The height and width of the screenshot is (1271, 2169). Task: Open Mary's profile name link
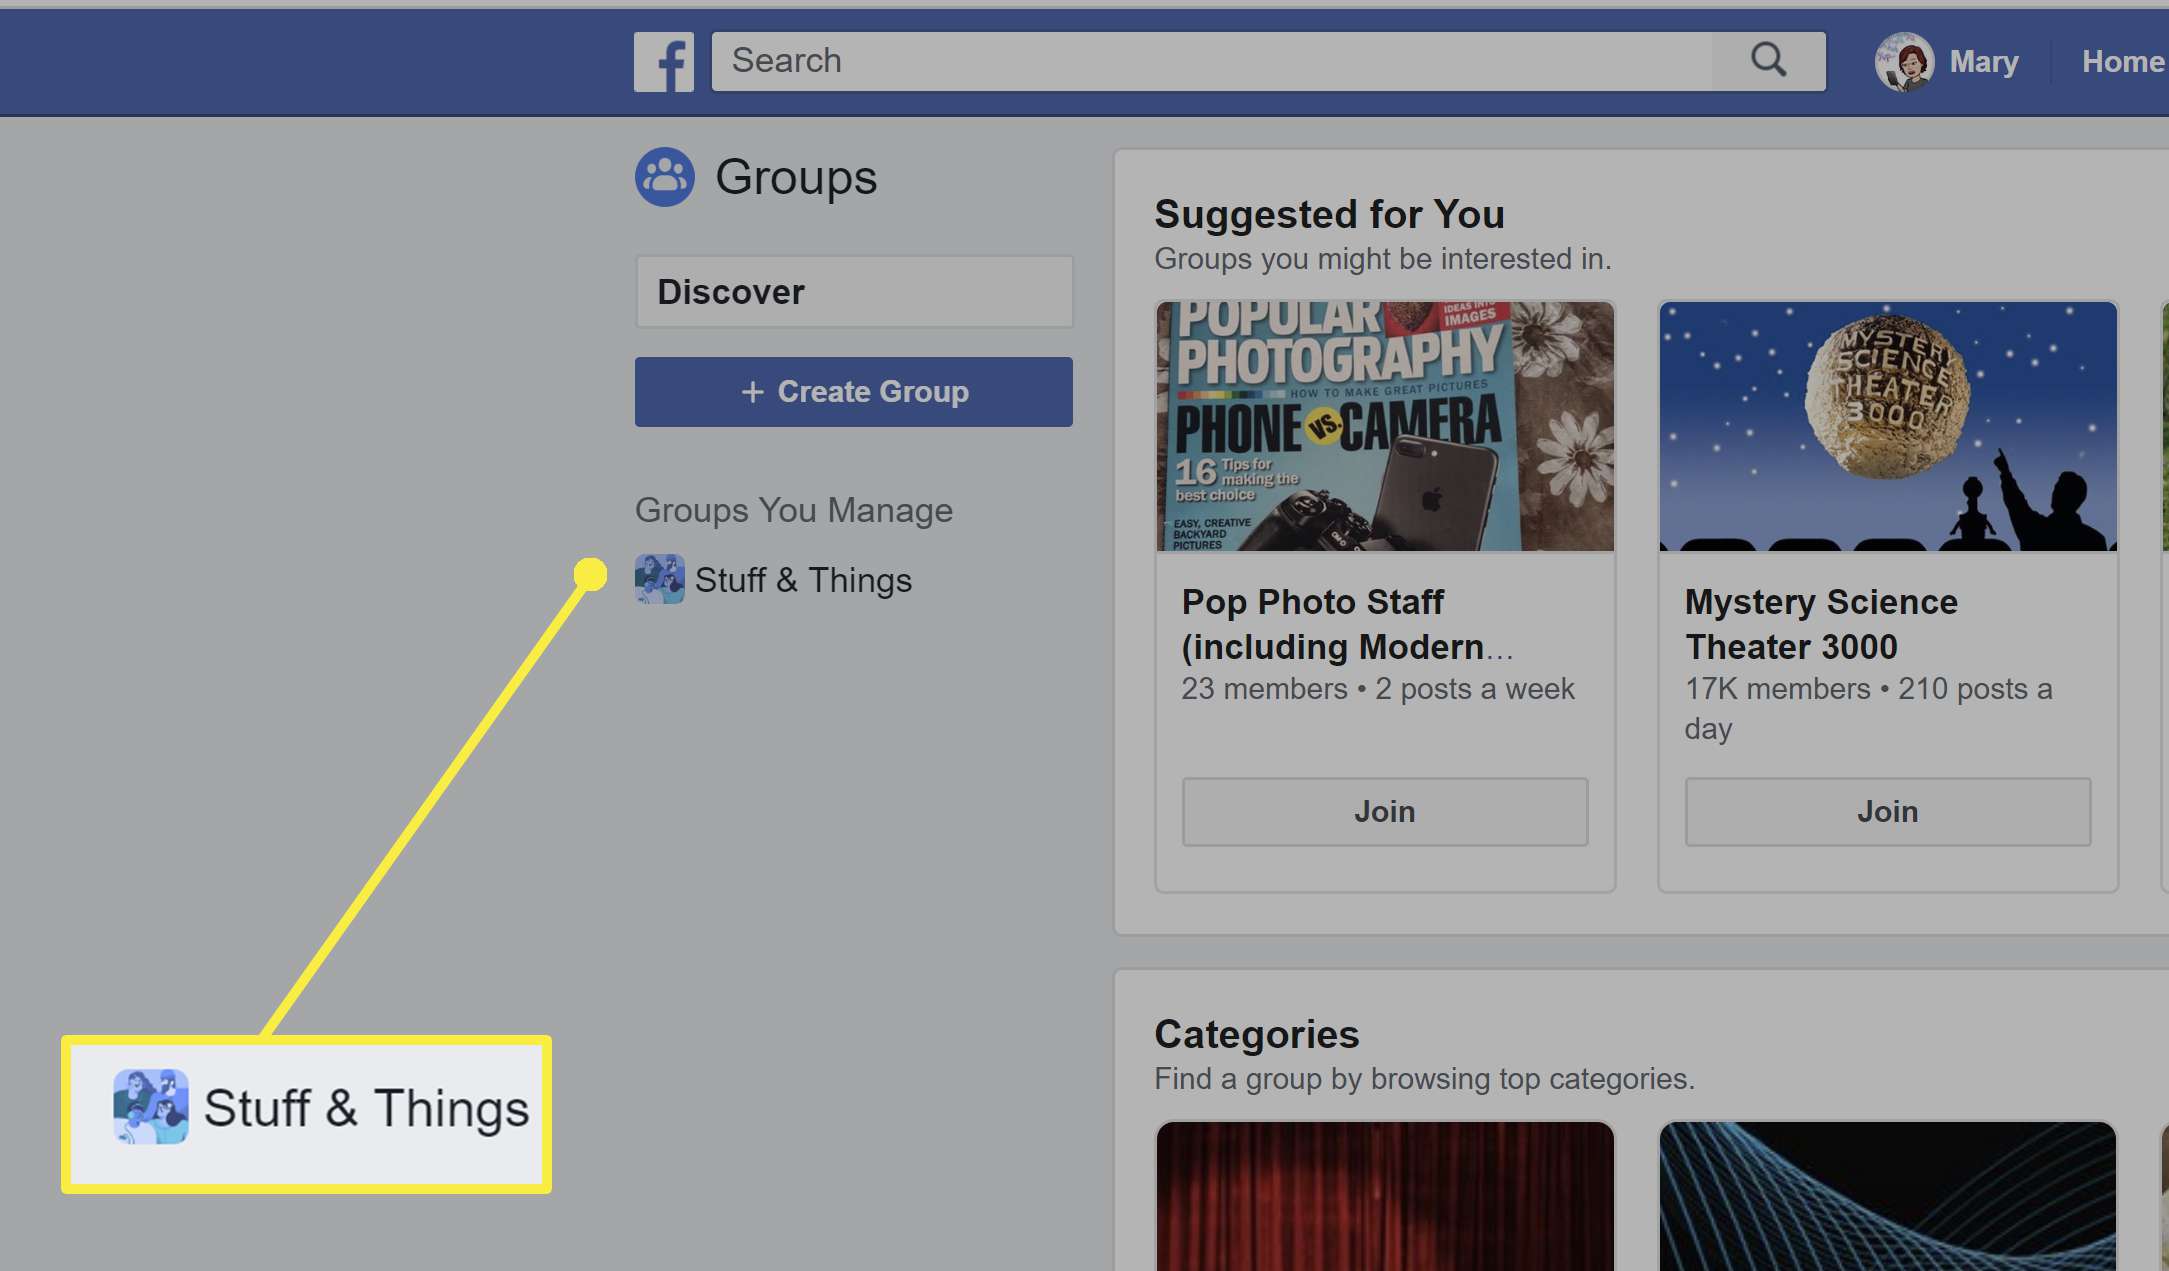click(1984, 62)
